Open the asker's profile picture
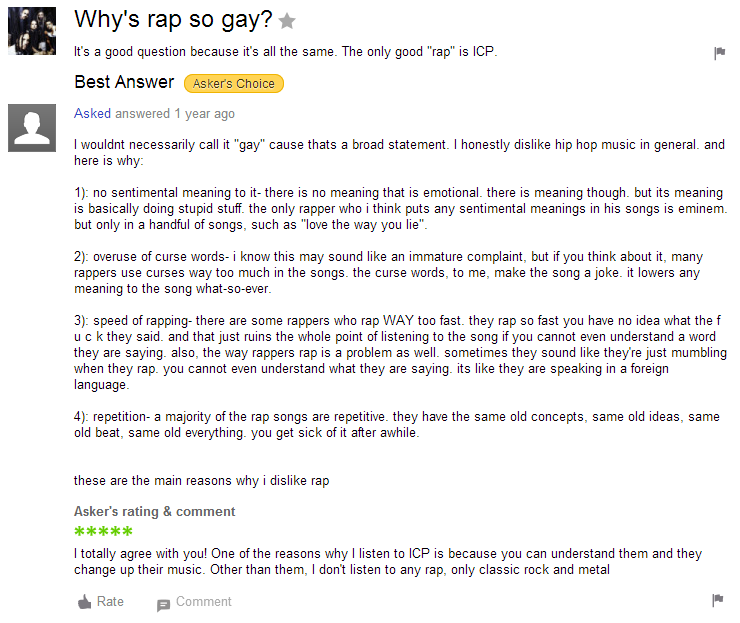This screenshot has height=623, width=740. tap(32, 31)
